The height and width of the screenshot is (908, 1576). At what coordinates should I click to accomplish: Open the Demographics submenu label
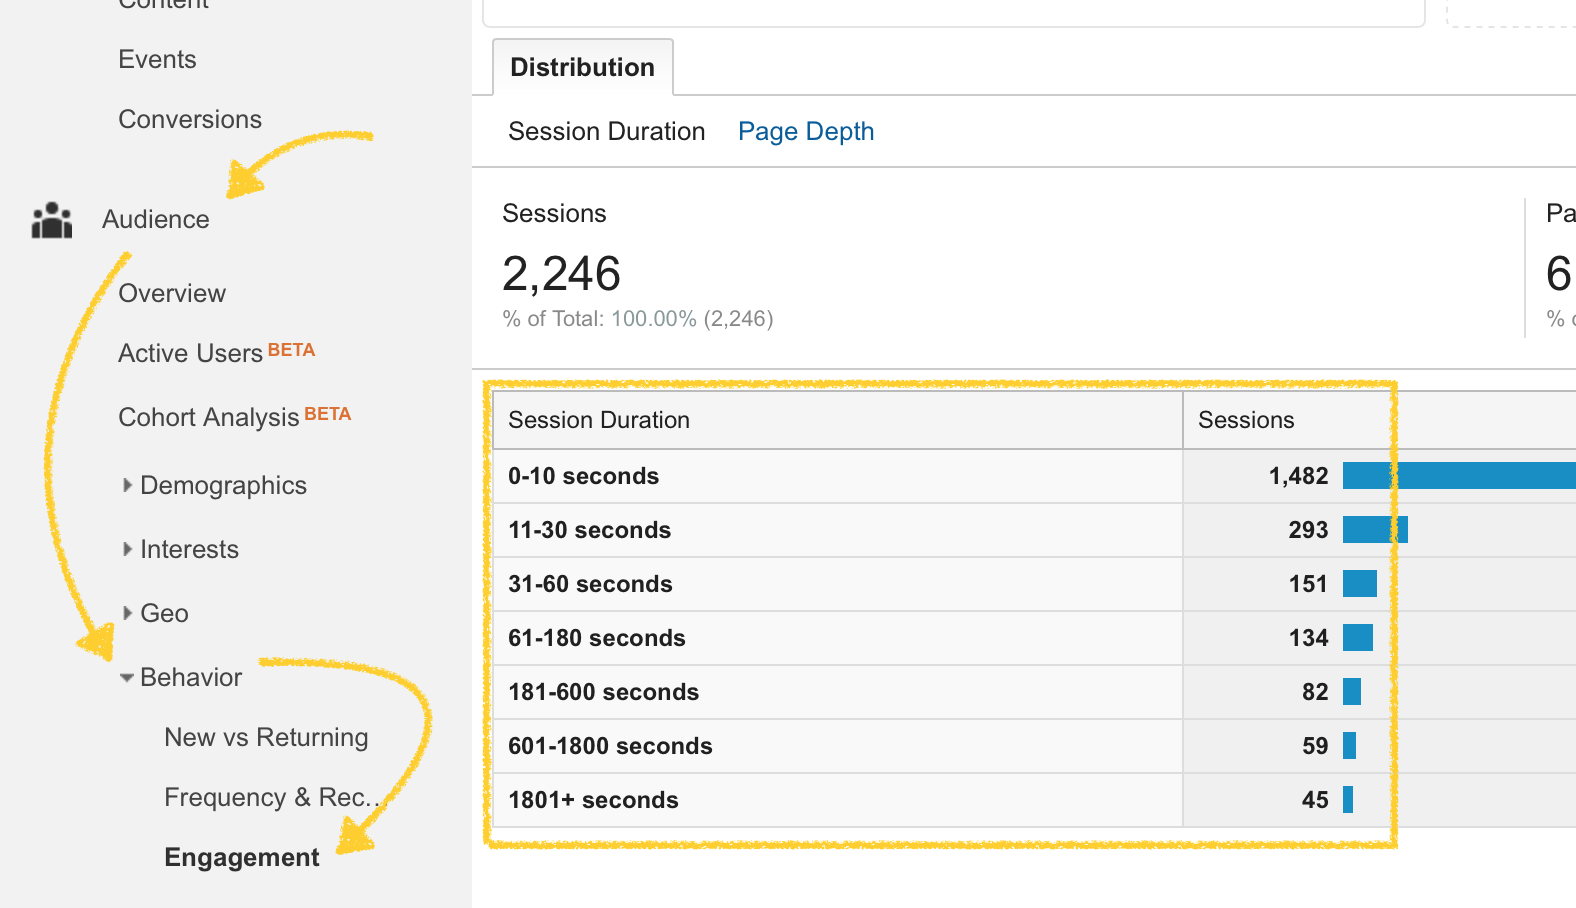223,485
